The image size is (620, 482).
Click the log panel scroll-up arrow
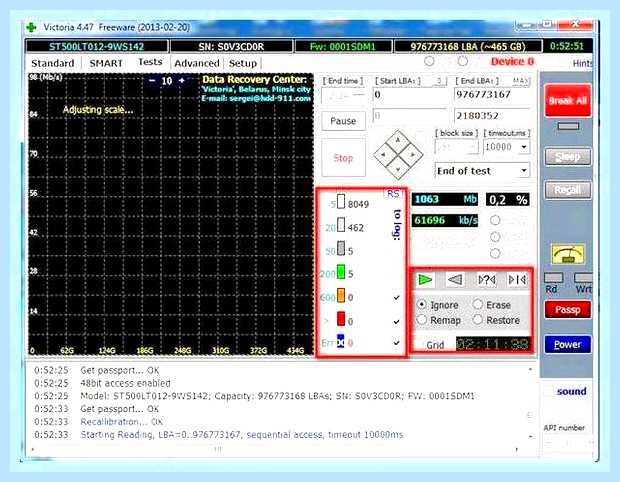[x=530, y=369]
